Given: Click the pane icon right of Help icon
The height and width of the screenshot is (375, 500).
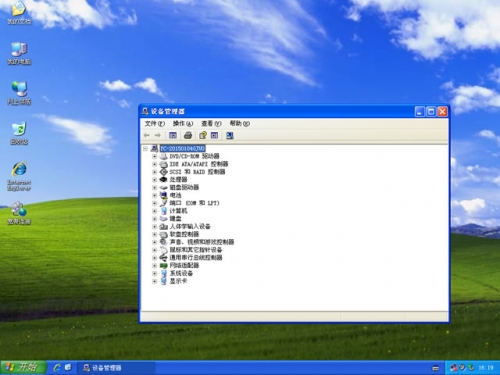Looking at the screenshot, I should point(214,135).
